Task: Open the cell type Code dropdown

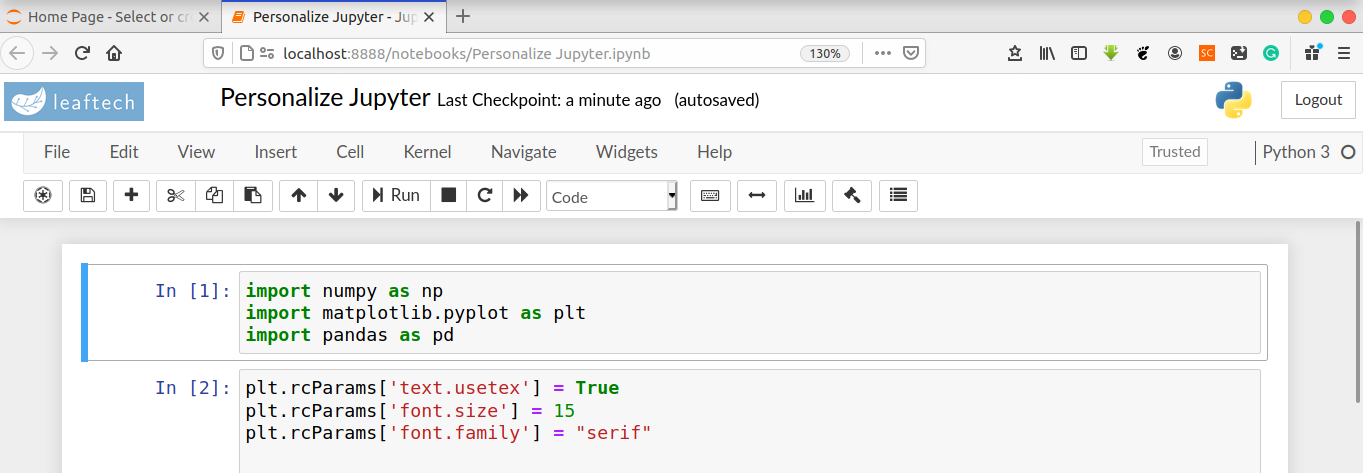Action: coord(612,197)
